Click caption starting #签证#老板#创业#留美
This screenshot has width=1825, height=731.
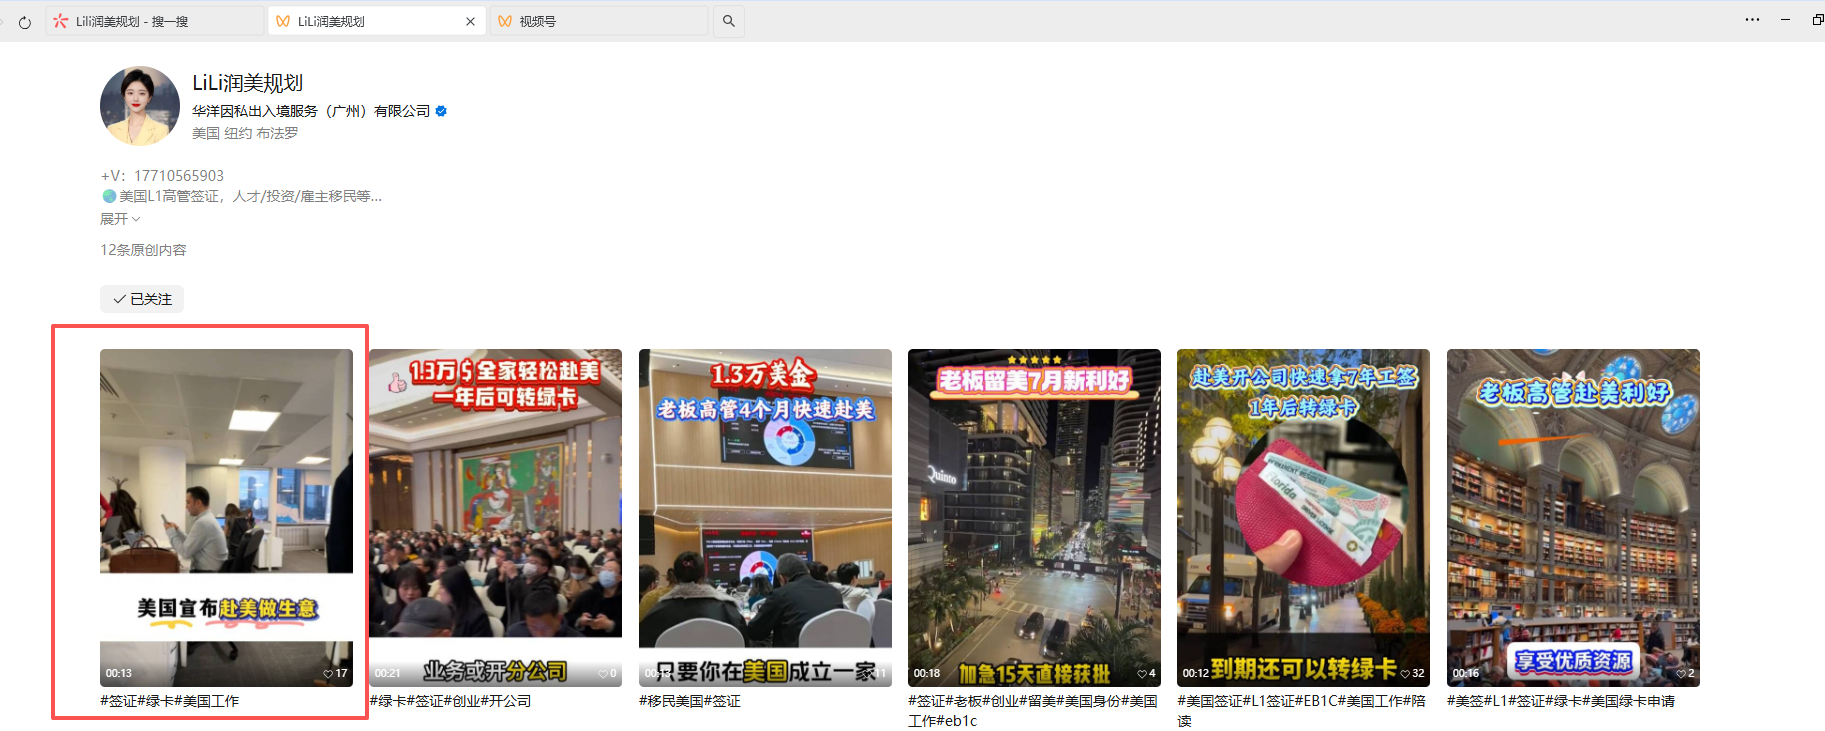pyautogui.click(x=1033, y=711)
